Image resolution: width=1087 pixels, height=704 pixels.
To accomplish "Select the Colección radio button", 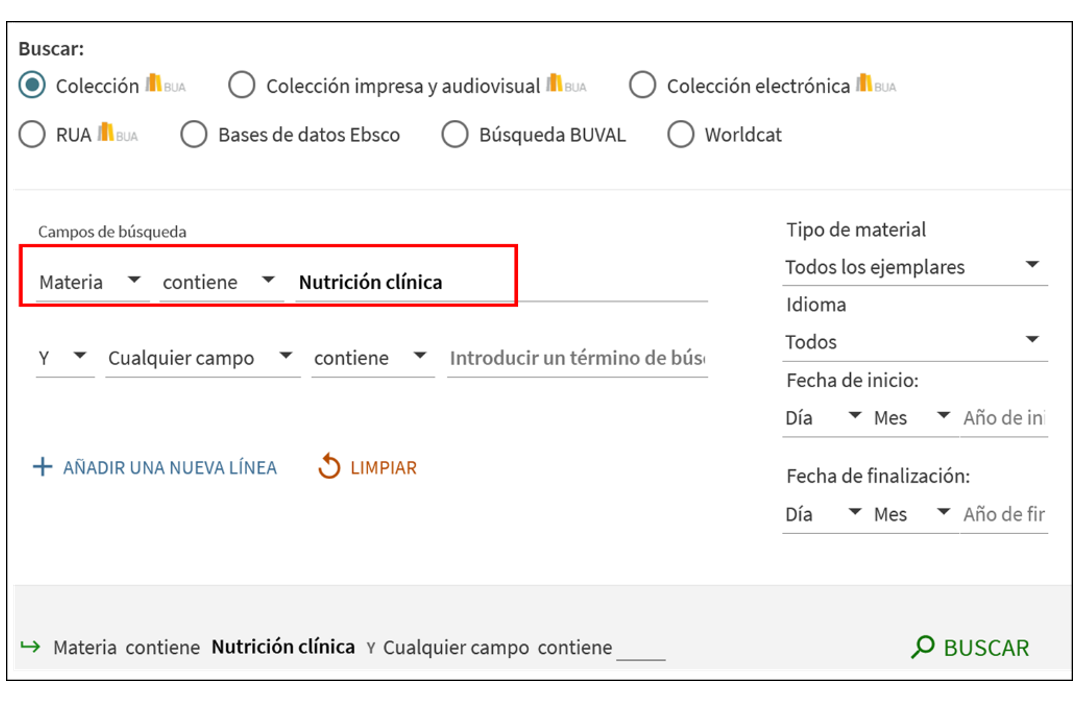I will tap(33, 85).
